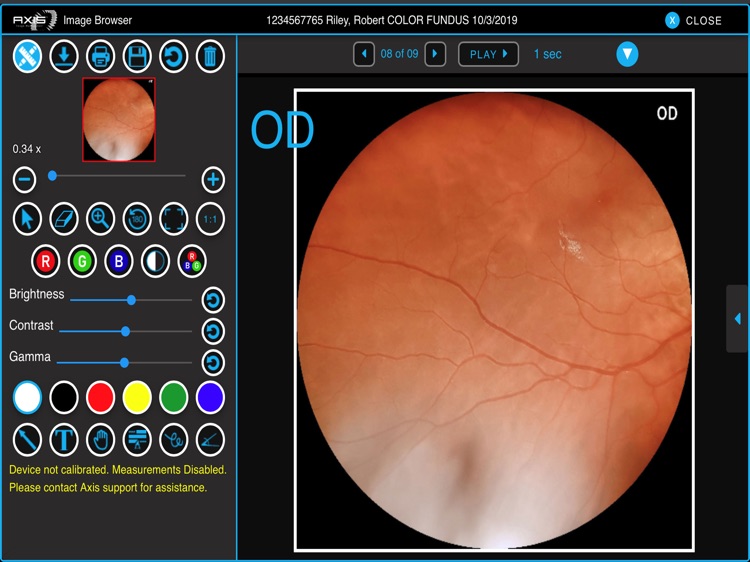750x562 pixels.
Task: Adjust the Gamma slider handle
Action: tap(124, 363)
